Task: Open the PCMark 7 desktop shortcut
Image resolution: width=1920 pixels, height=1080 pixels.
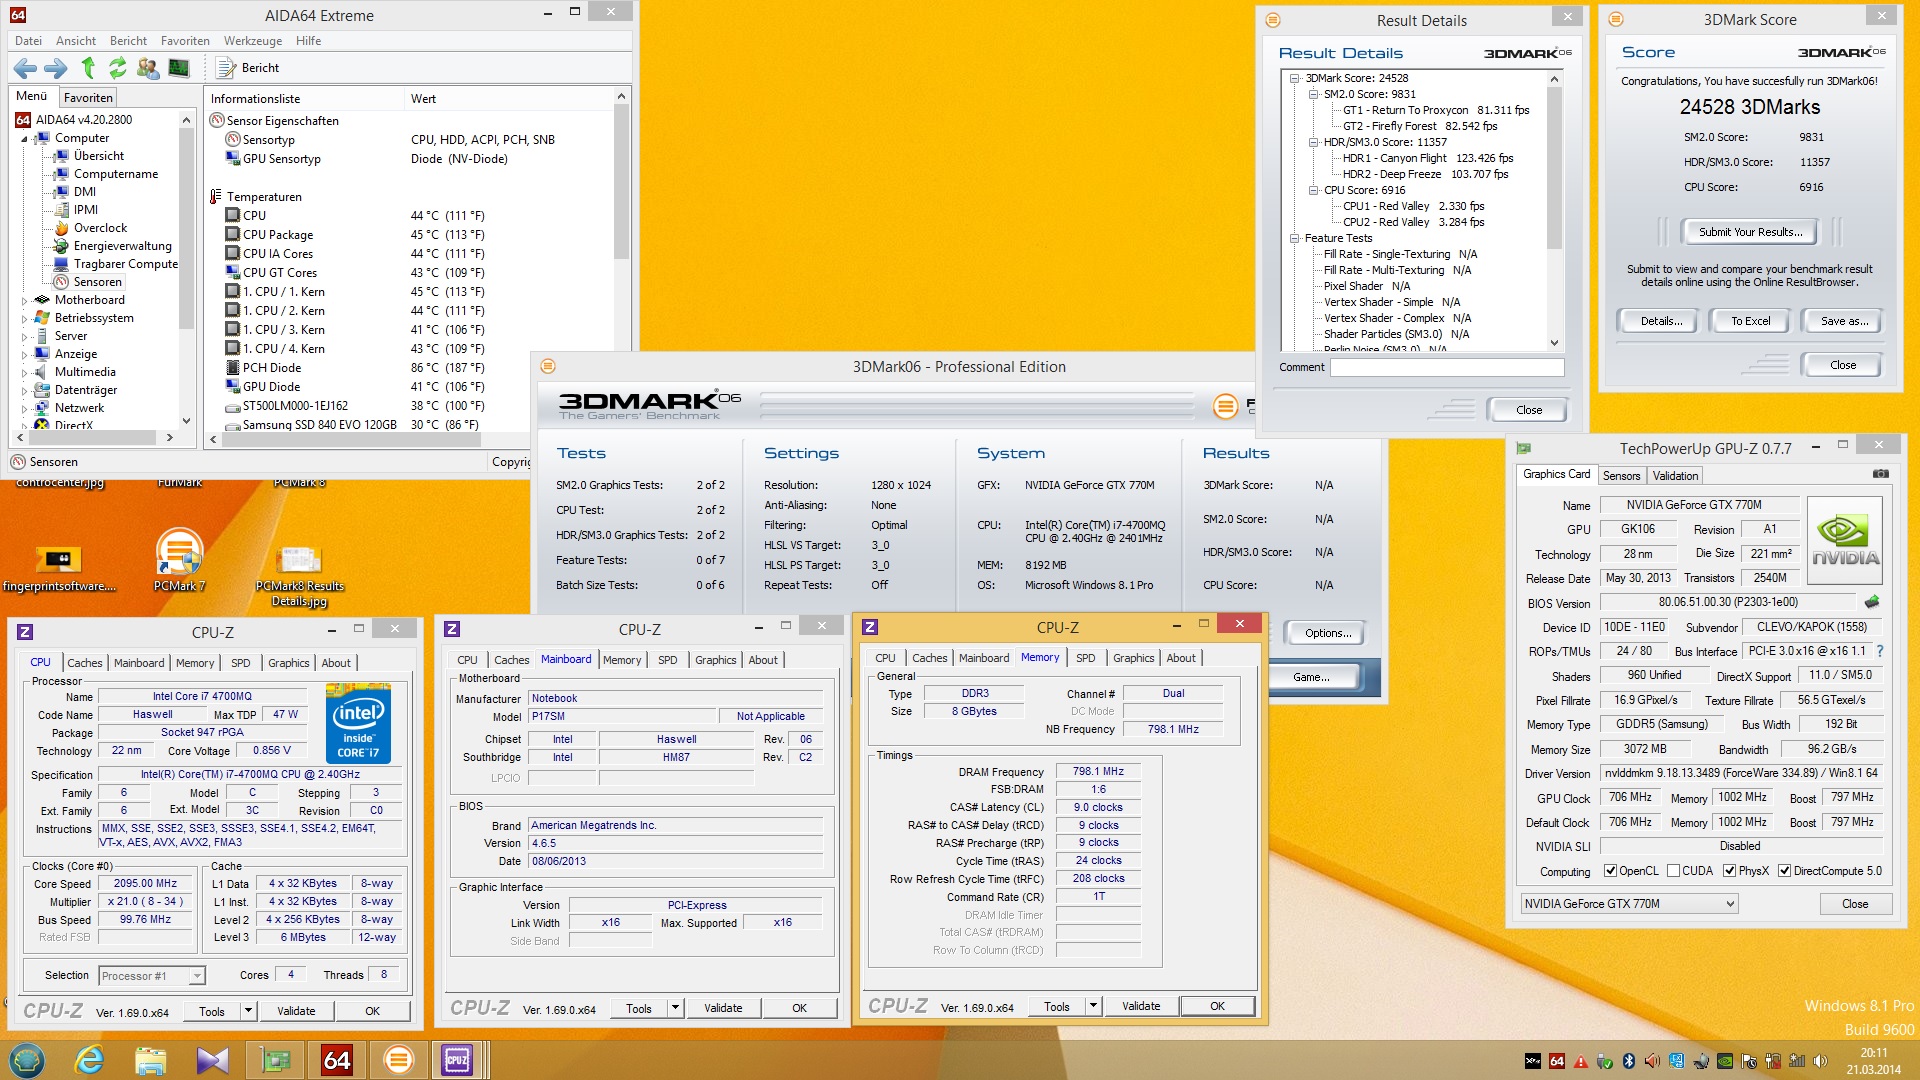Action: coord(179,561)
